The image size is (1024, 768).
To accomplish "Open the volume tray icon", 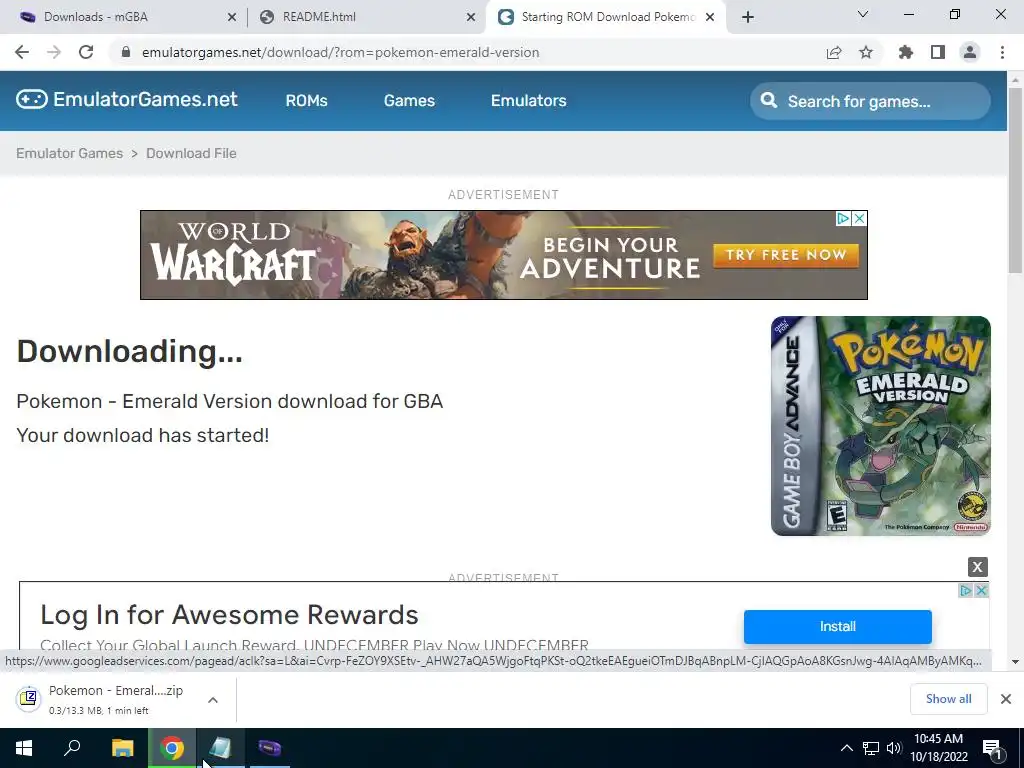I will [893, 748].
